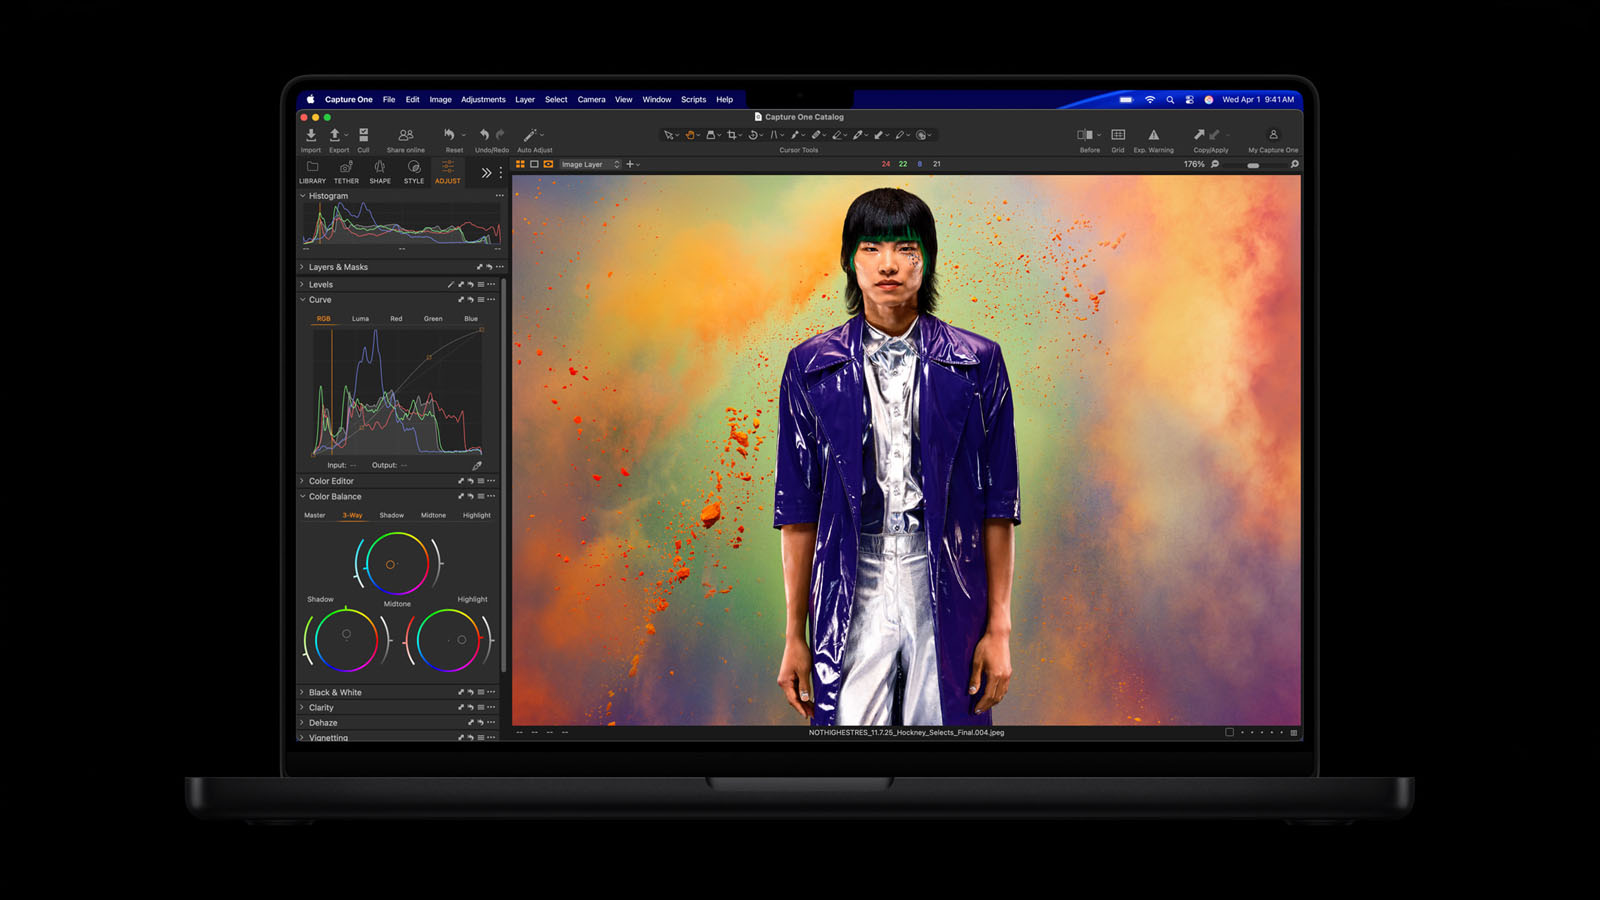Collapse the Curve panel
This screenshot has width=1600, height=900.
302,300
